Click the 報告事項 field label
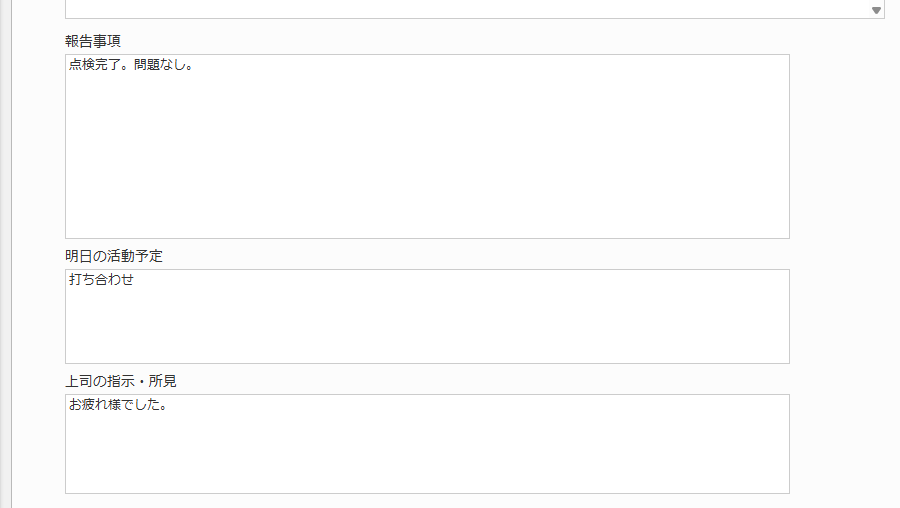This screenshot has width=900, height=508. 93,41
